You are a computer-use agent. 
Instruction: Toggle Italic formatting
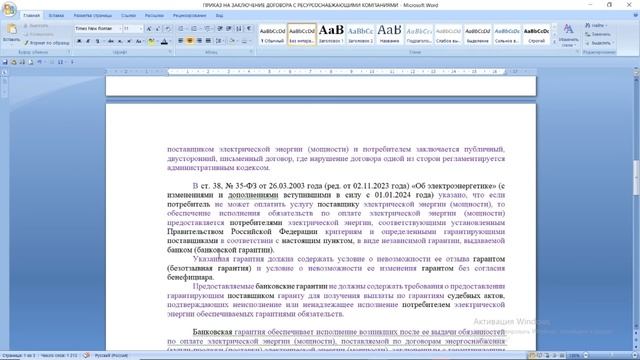point(88,41)
